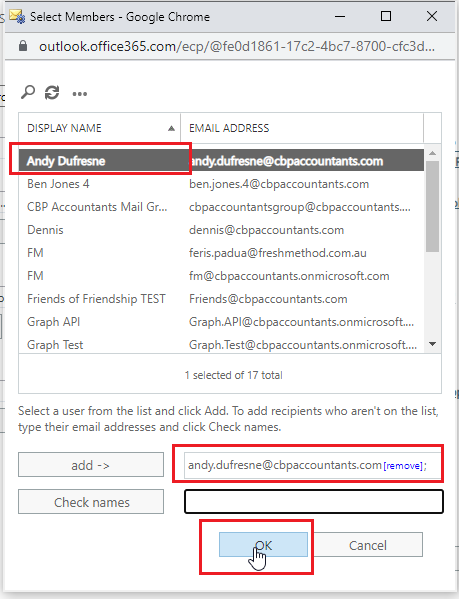Click the padlock site info icon

23,46
